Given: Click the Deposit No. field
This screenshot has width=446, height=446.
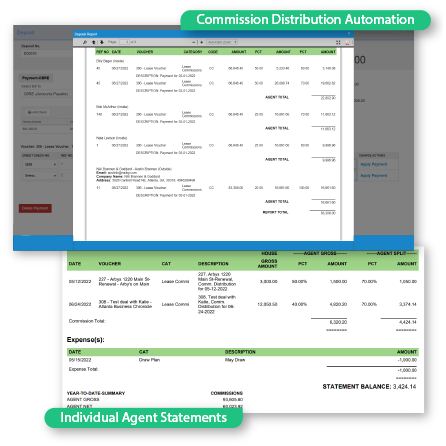Looking at the screenshot, I should 46,53.
